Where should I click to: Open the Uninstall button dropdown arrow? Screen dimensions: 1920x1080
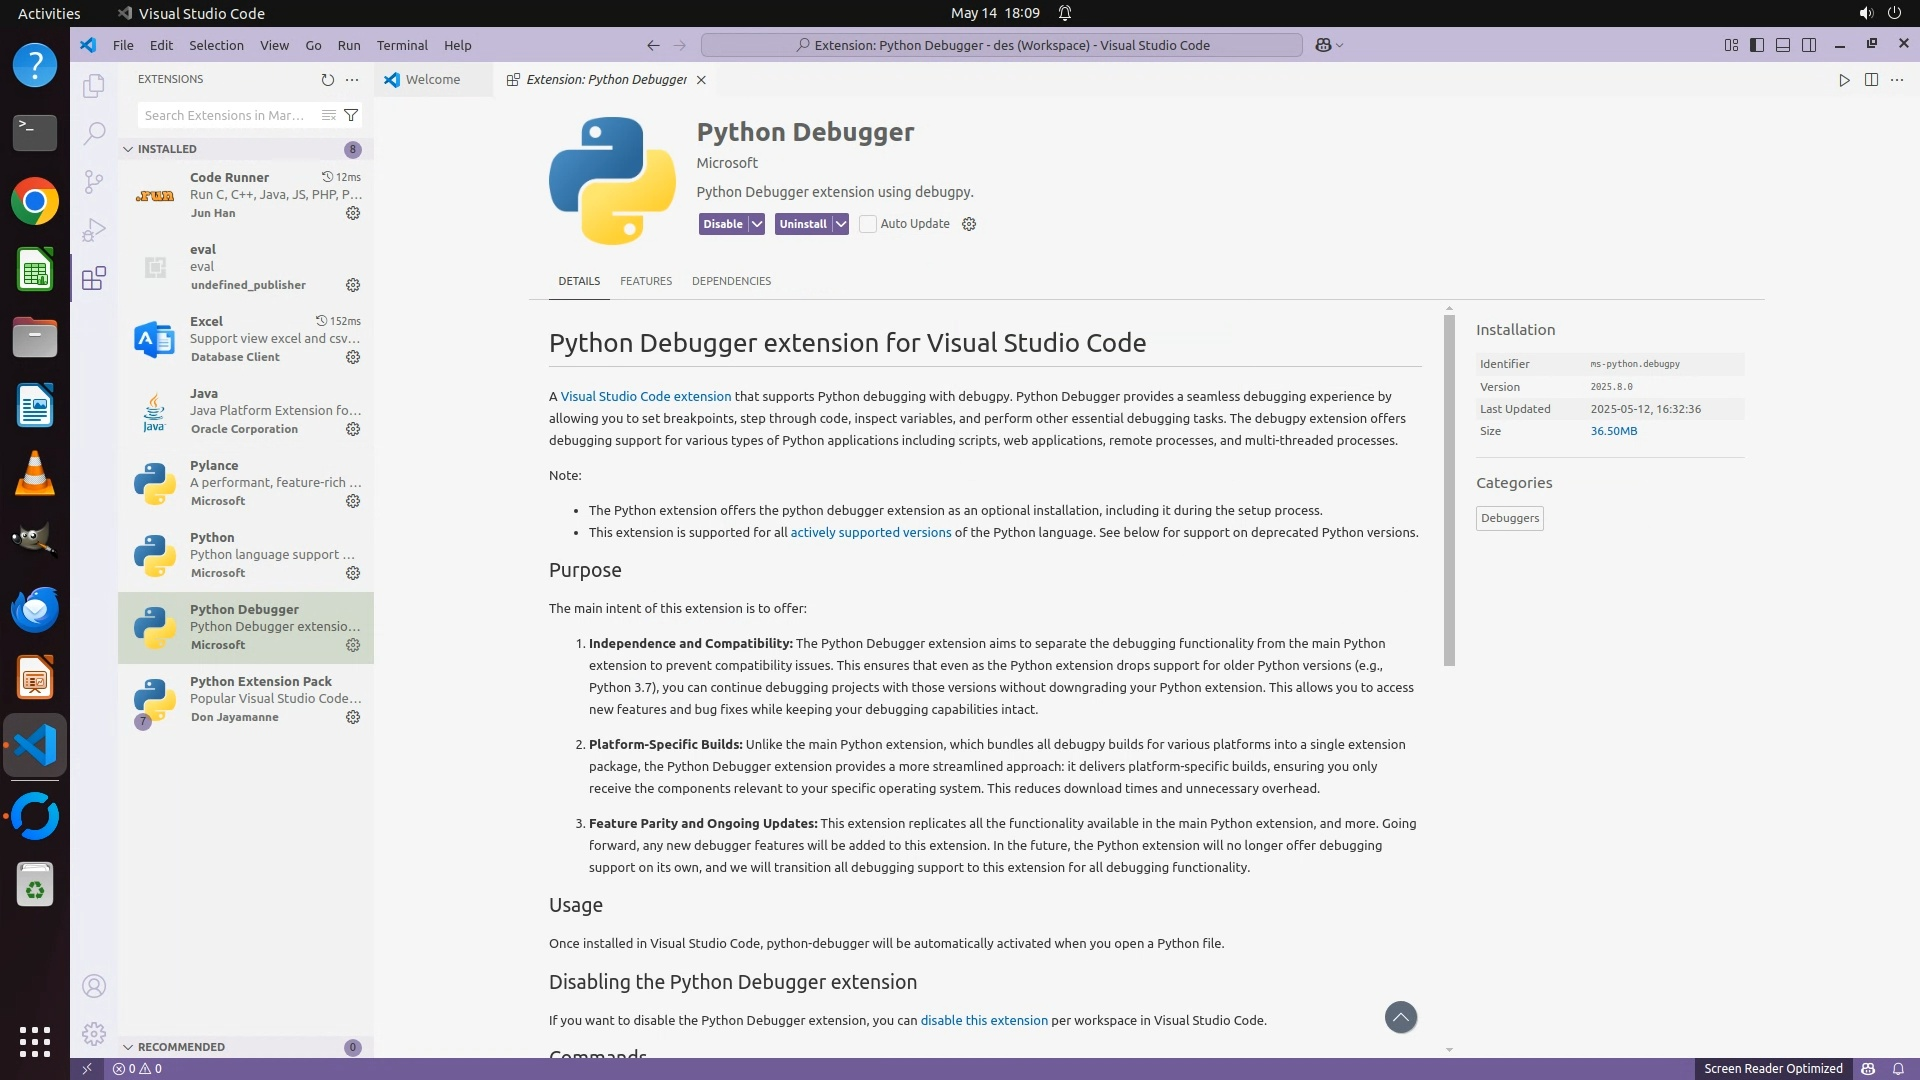(841, 224)
